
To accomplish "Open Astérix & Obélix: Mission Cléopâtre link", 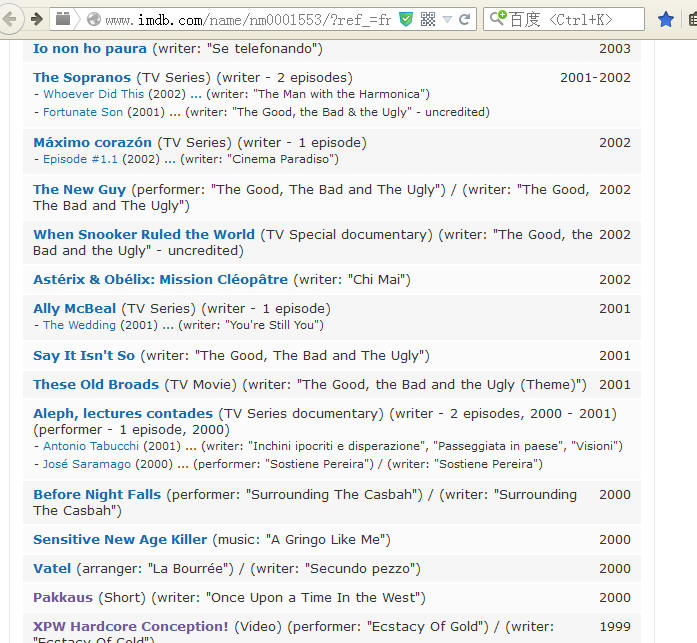I will [x=160, y=280].
